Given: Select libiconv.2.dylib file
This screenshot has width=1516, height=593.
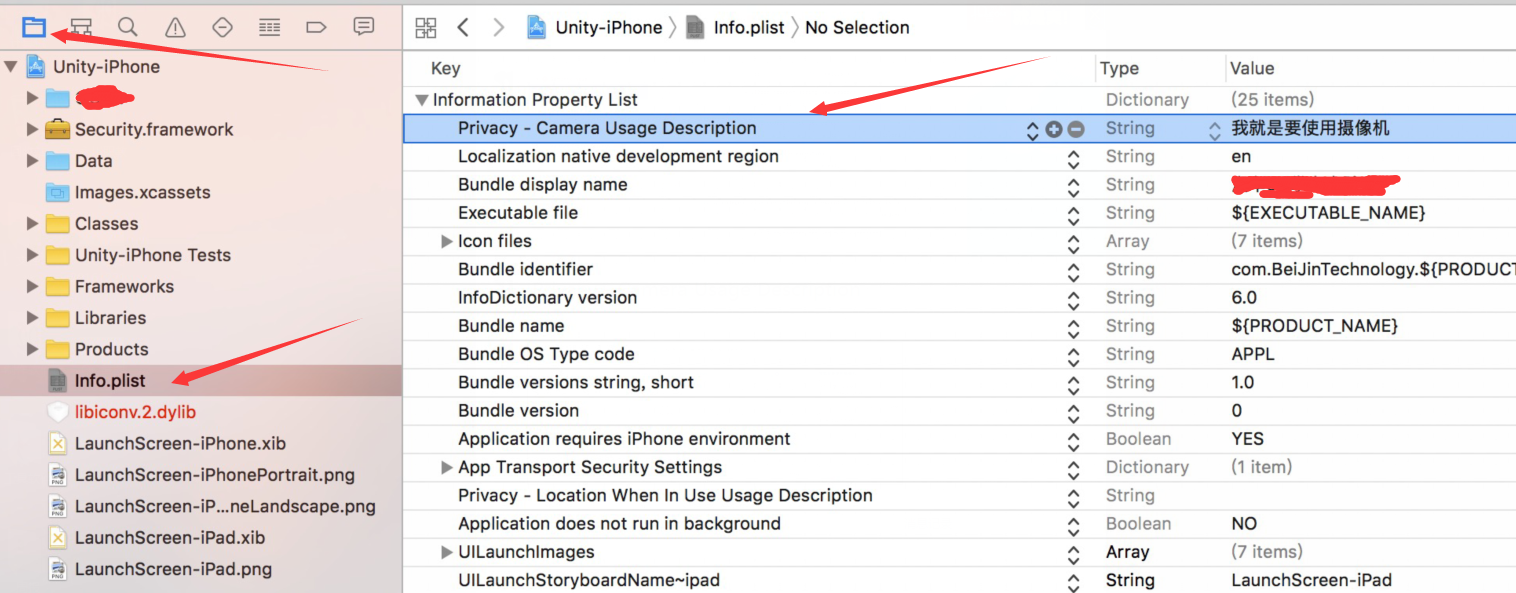Looking at the screenshot, I should coord(135,412).
